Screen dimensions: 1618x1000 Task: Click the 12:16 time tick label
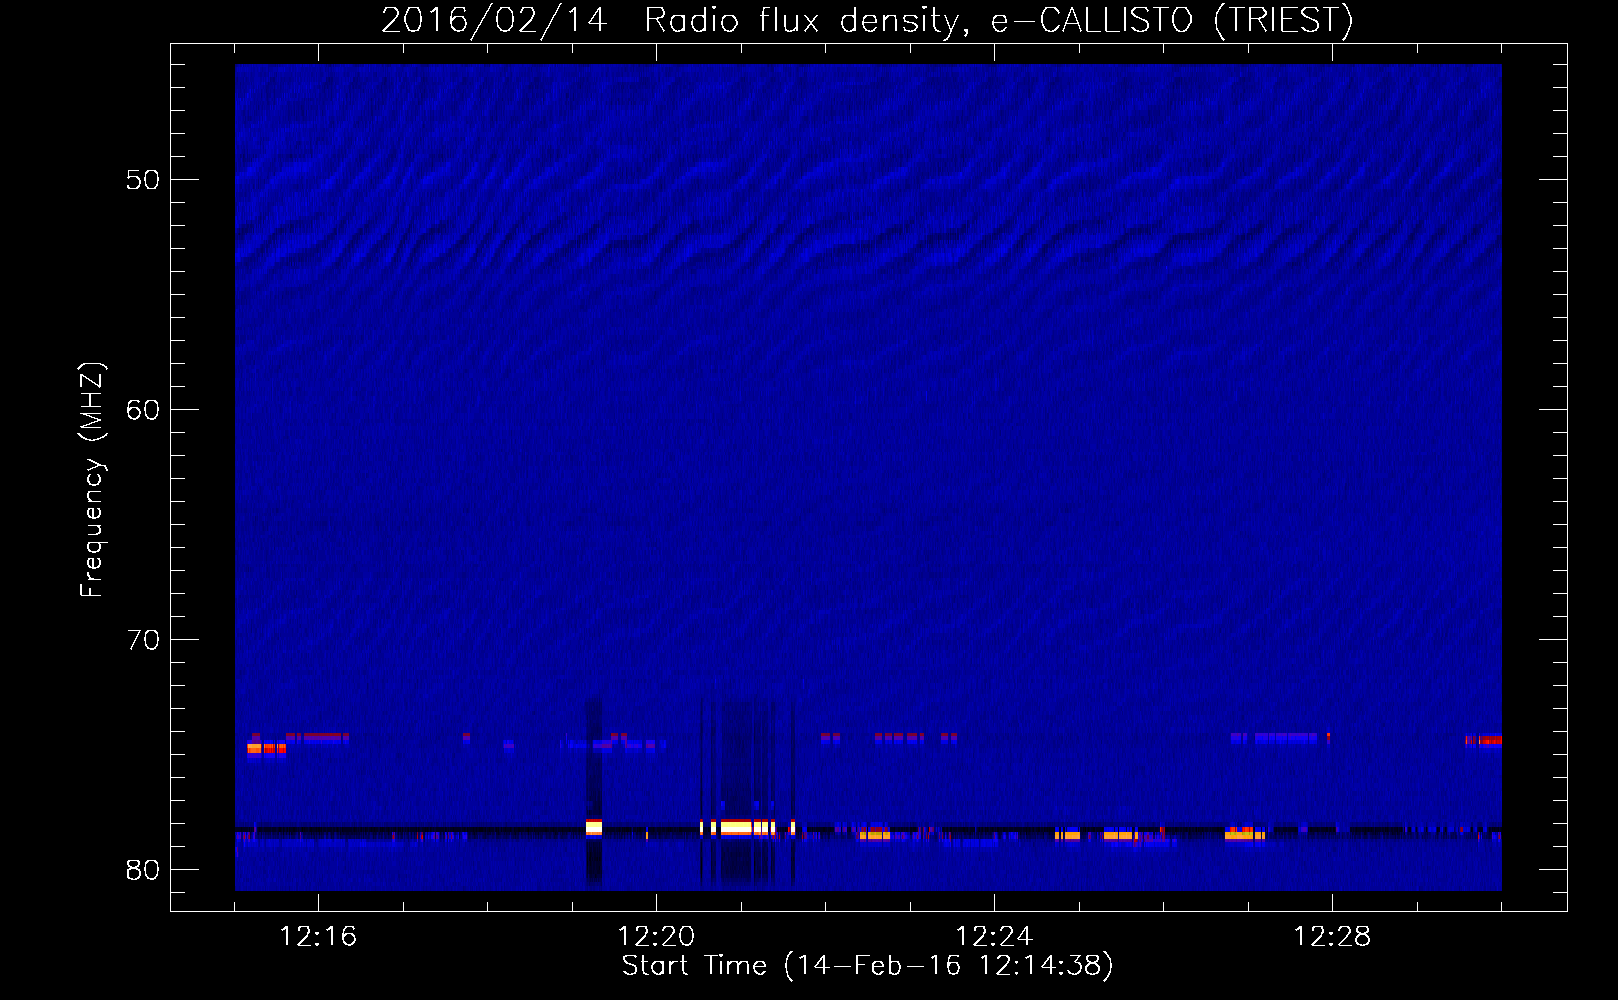click(318, 937)
